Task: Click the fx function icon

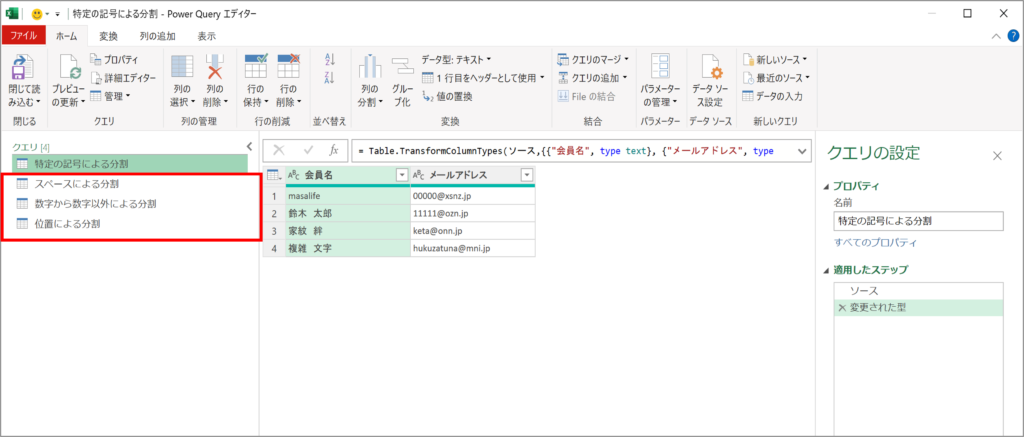Action: 334,150
